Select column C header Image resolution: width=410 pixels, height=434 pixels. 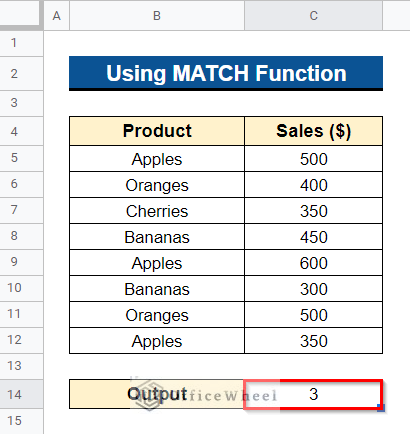pyautogui.click(x=313, y=15)
